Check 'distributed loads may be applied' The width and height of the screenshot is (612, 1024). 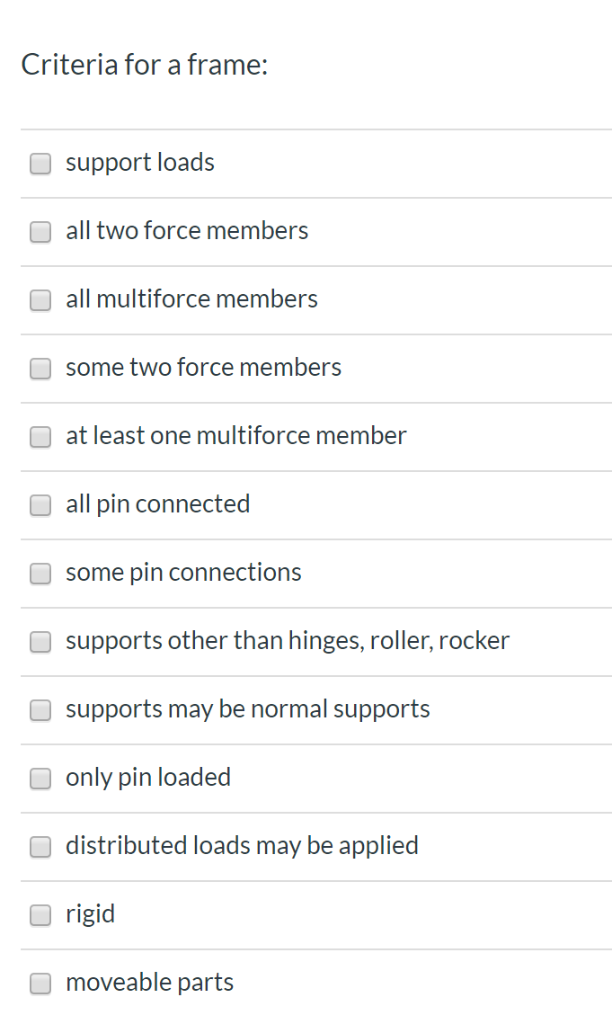tap(40, 846)
